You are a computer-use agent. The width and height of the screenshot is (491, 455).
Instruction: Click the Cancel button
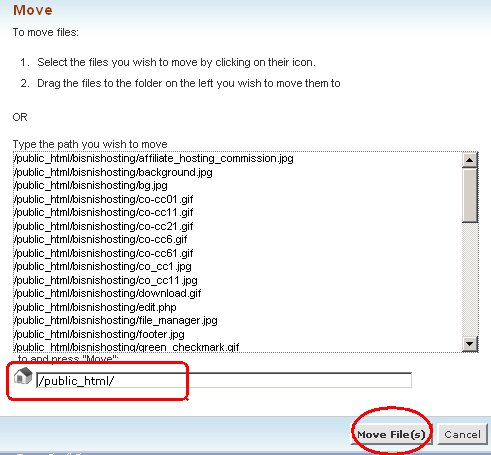tap(462, 434)
